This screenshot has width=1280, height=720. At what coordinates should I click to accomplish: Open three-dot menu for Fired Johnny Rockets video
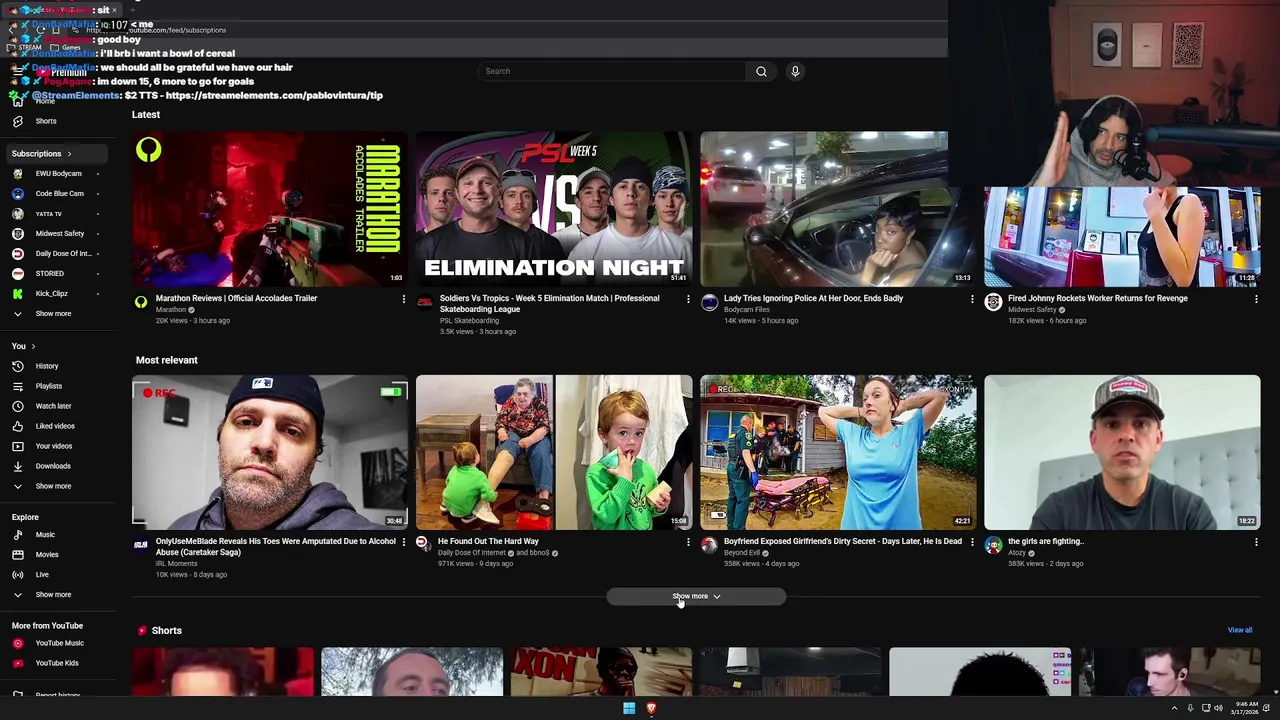coord(1256,299)
